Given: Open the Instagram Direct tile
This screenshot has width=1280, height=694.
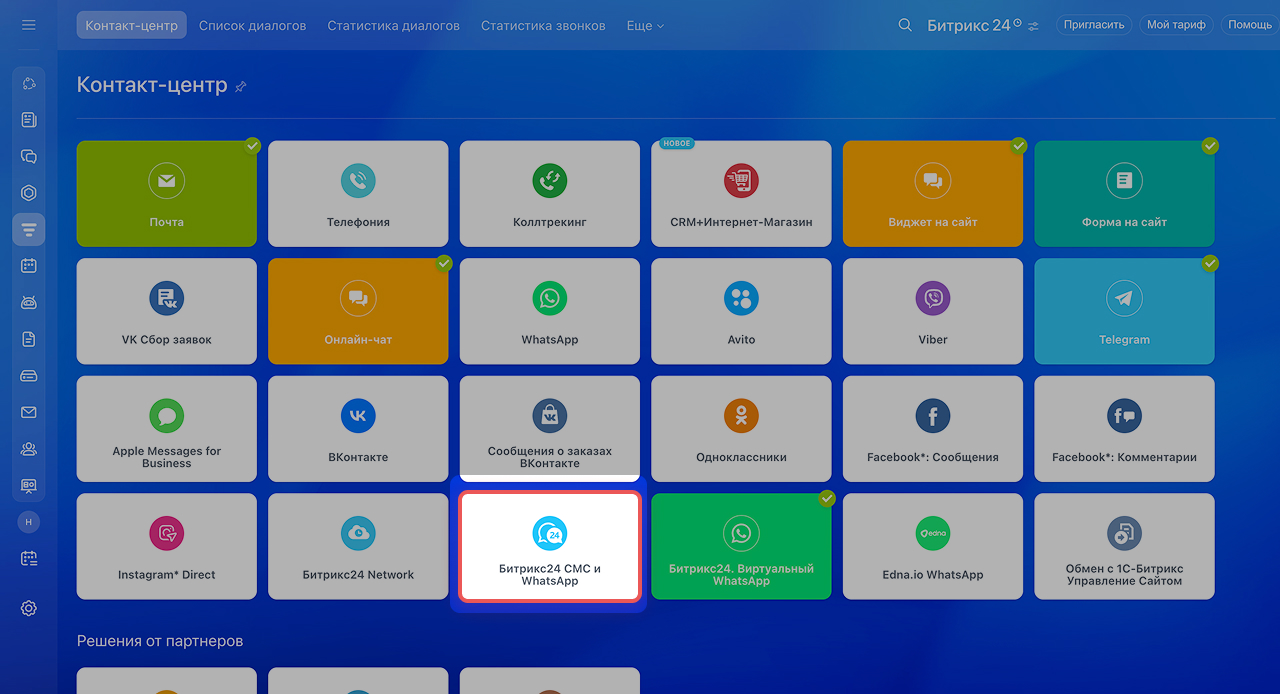Looking at the screenshot, I should point(166,547).
